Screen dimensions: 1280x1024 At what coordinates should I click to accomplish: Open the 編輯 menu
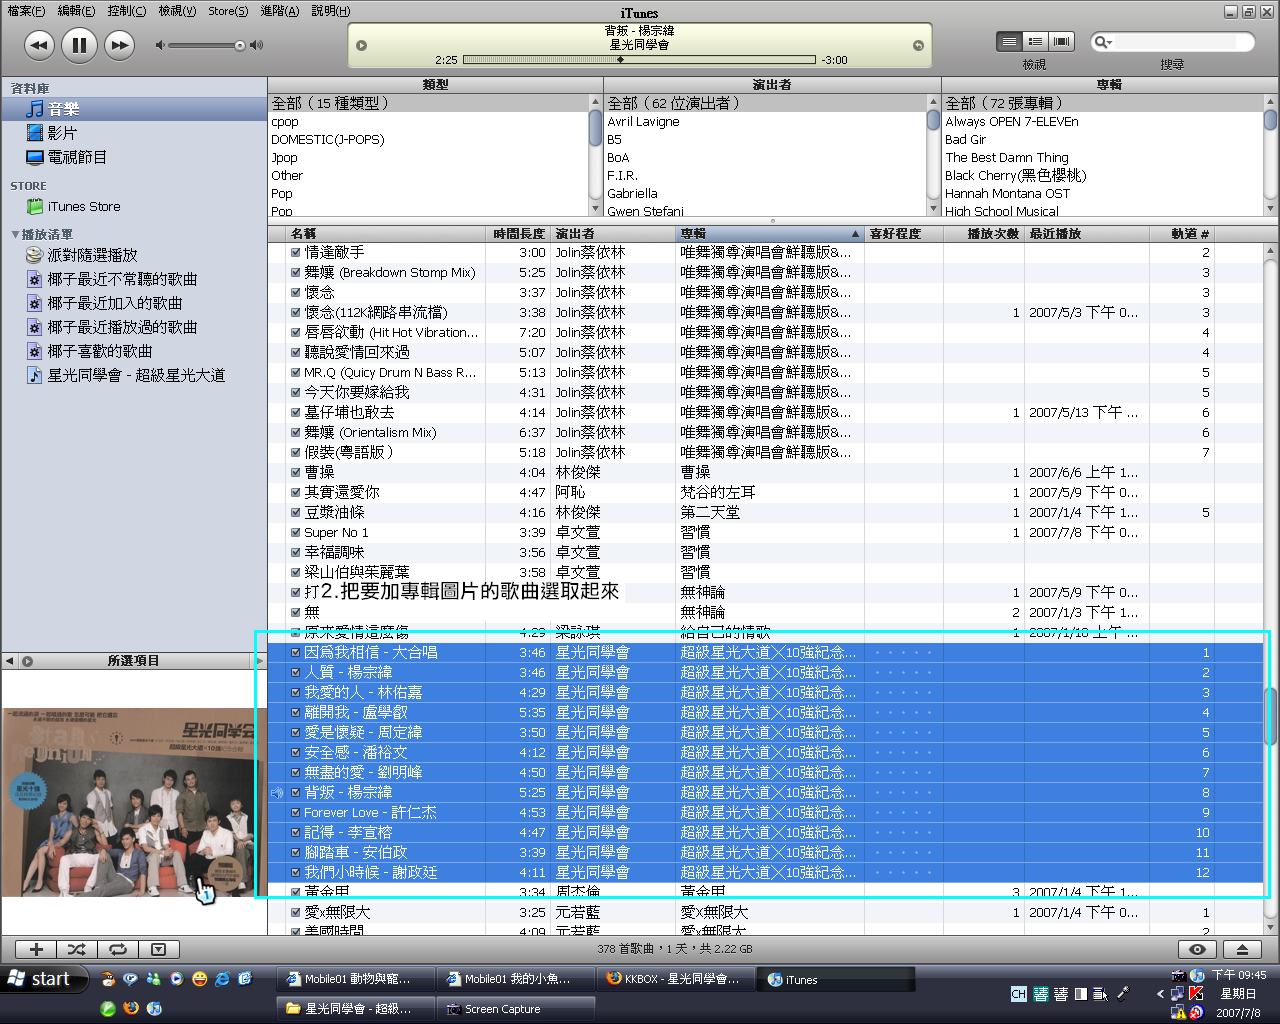[76, 11]
